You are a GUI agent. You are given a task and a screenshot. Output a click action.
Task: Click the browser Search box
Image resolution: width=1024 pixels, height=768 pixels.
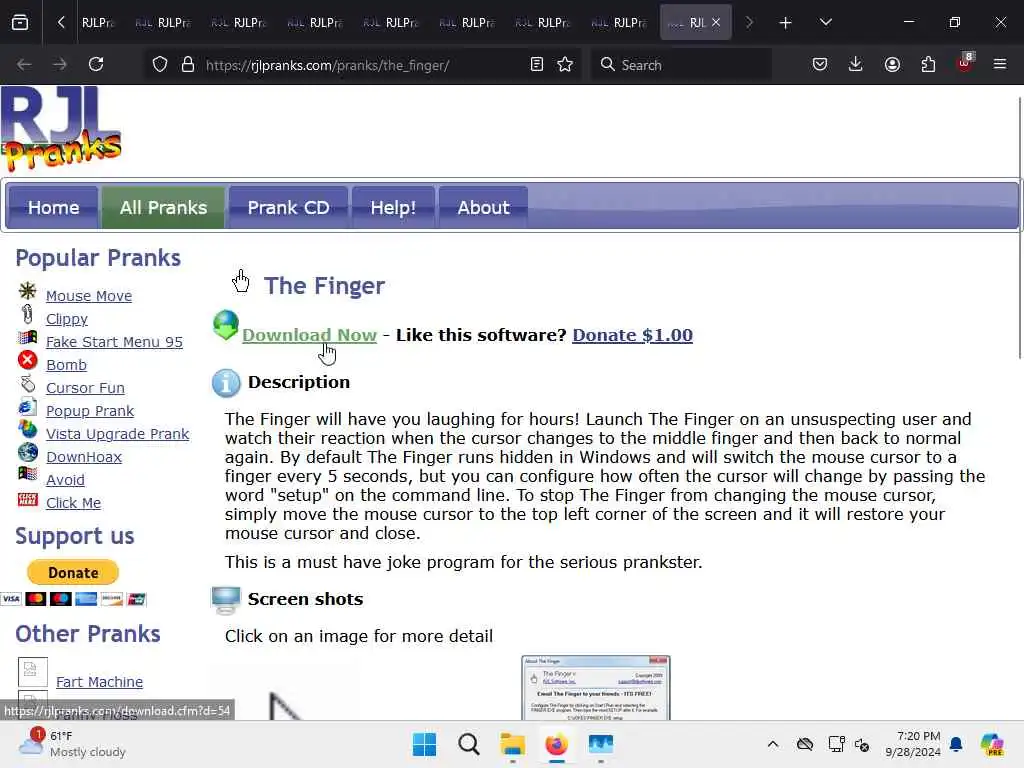[x=681, y=65]
